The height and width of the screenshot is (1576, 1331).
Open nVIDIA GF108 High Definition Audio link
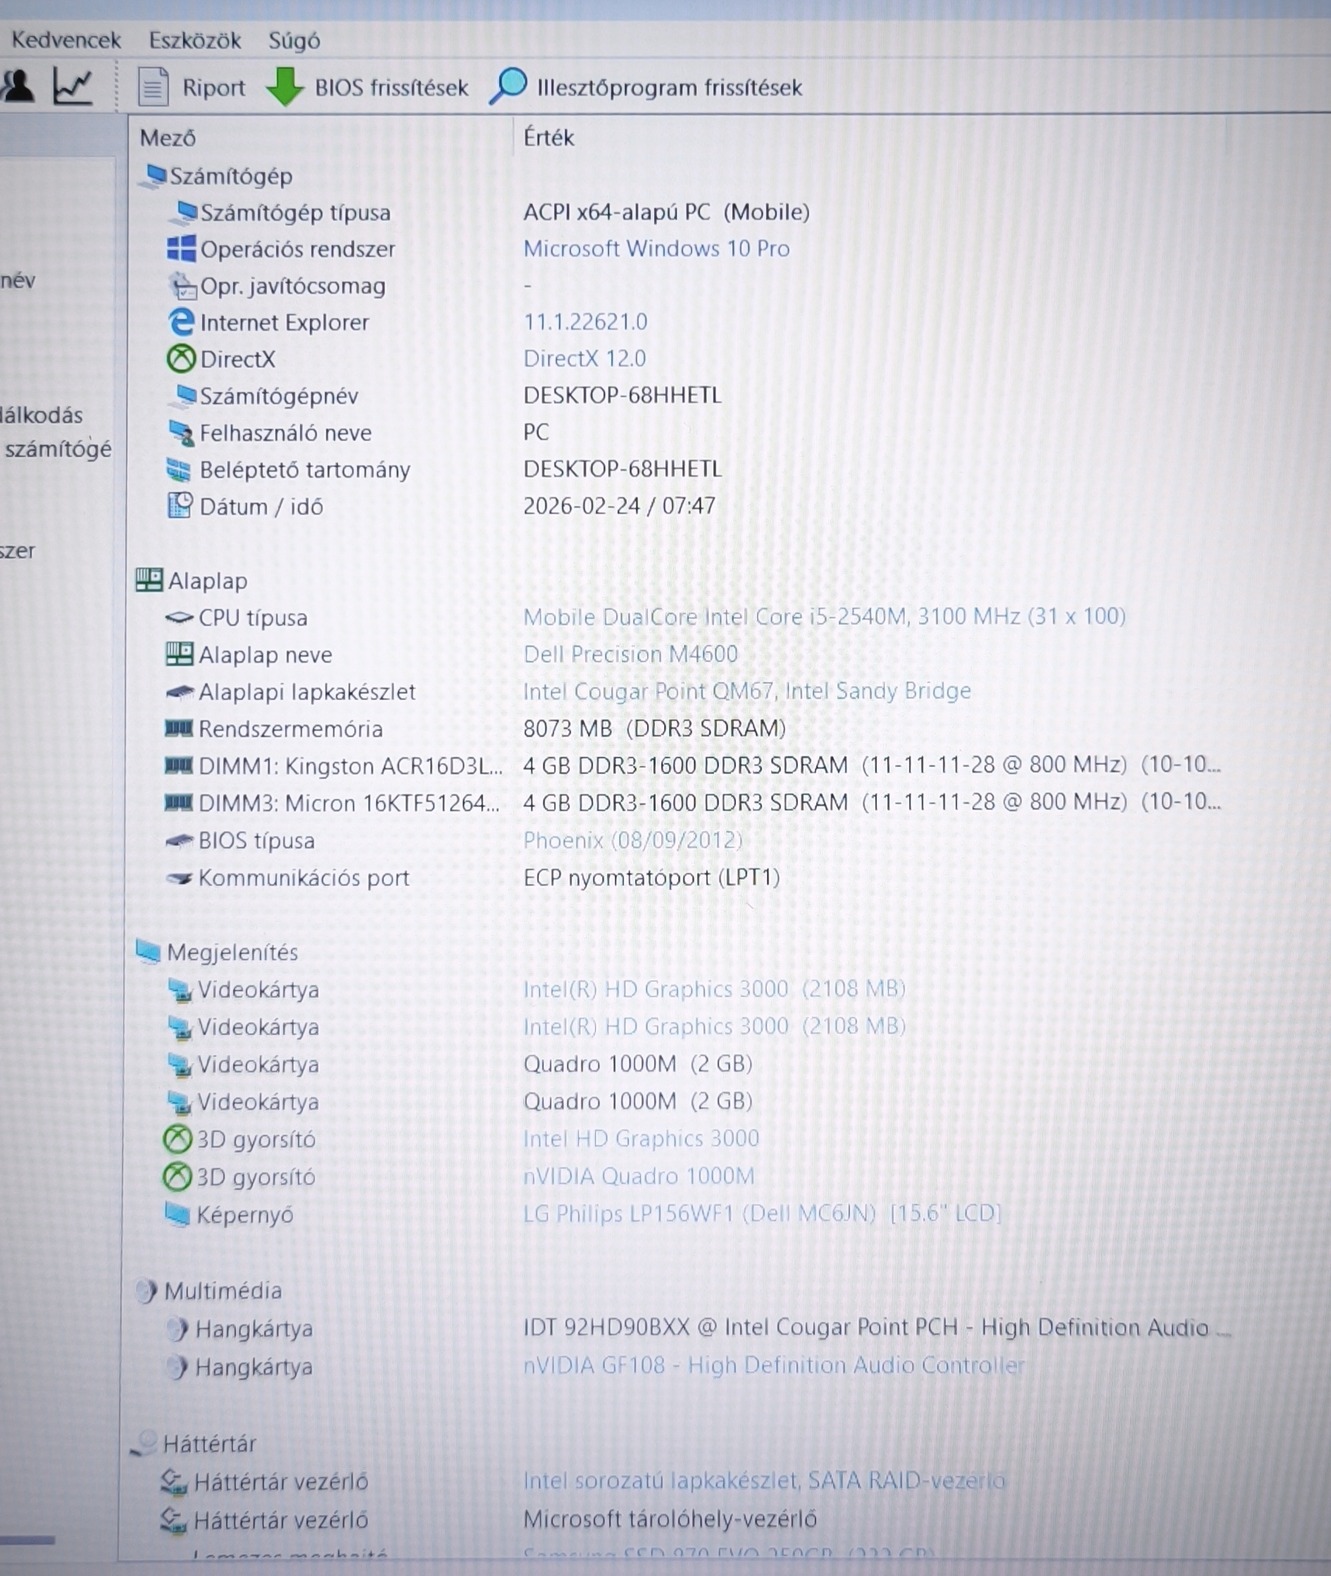coord(773,1366)
